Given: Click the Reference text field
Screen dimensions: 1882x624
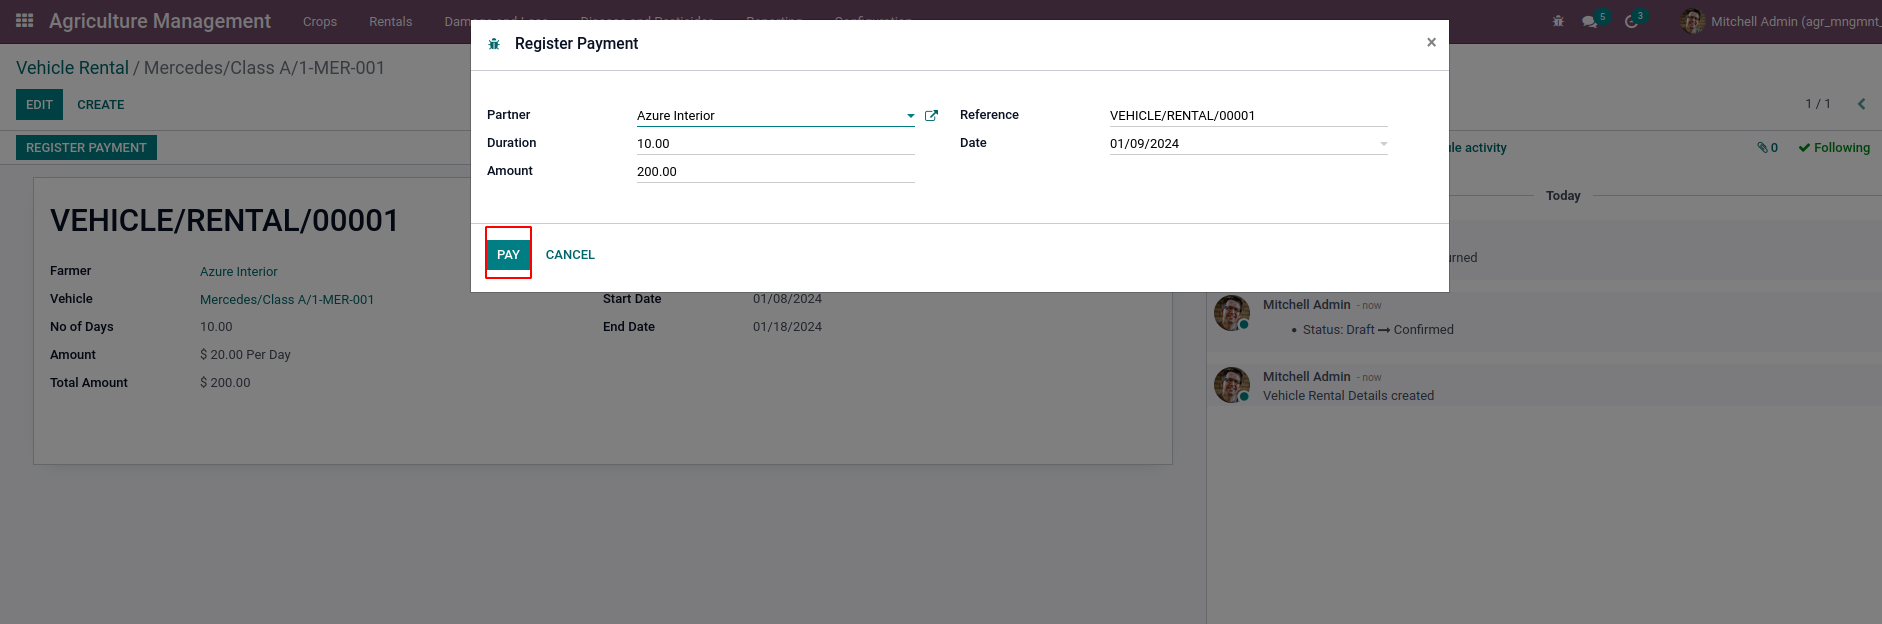Looking at the screenshot, I should click(1248, 116).
